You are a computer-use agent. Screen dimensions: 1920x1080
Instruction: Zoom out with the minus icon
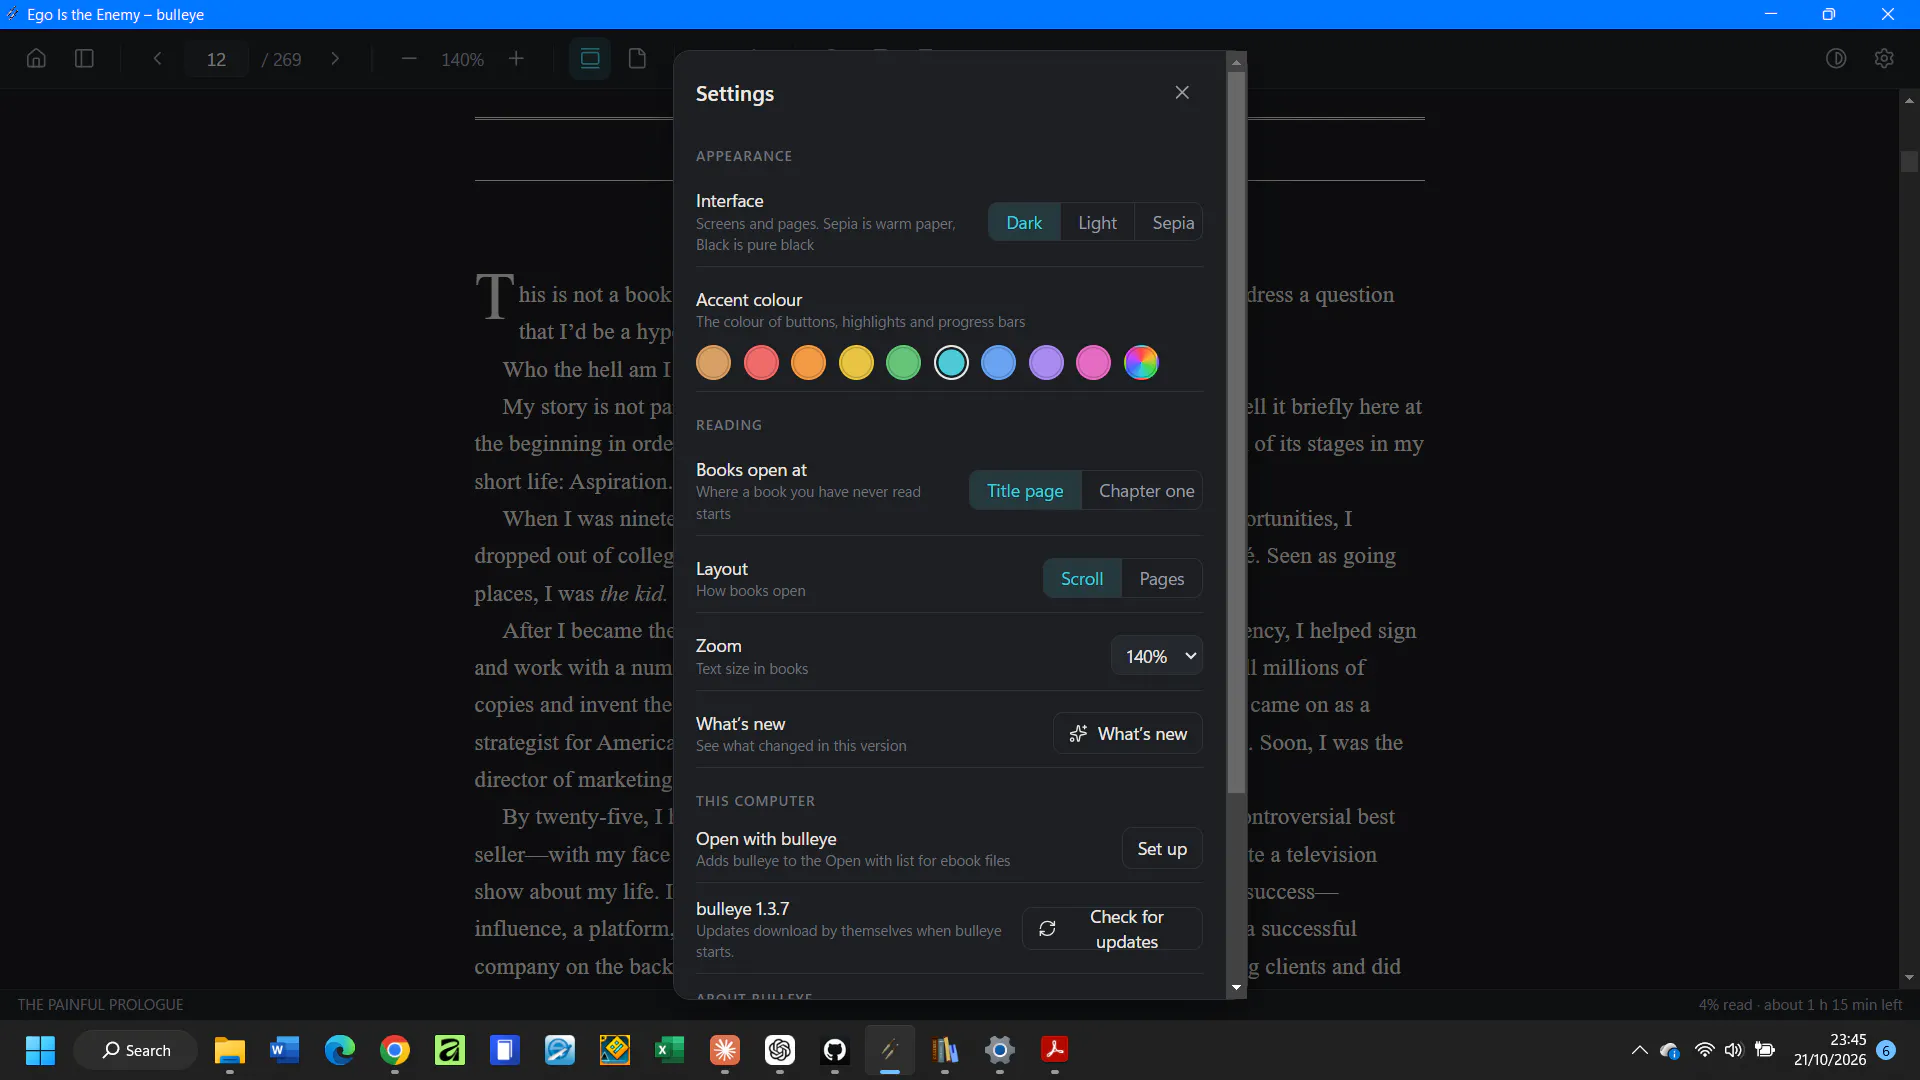point(409,59)
